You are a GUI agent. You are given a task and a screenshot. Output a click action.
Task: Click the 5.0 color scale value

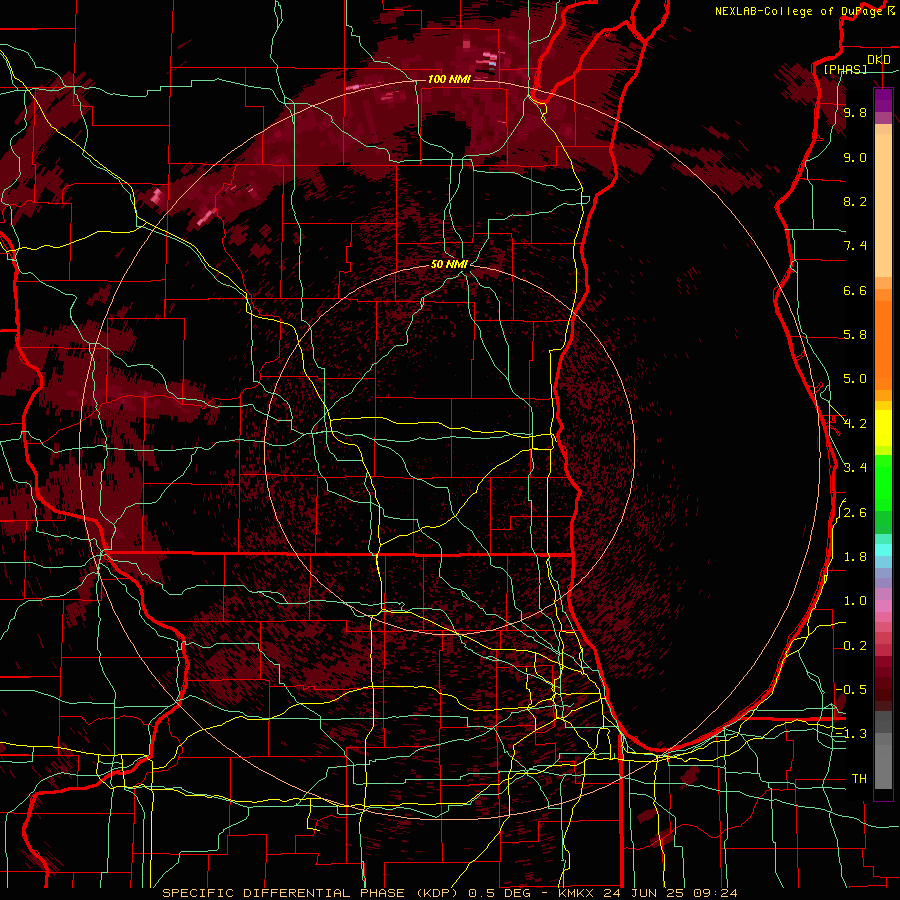(x=855, y=379)
